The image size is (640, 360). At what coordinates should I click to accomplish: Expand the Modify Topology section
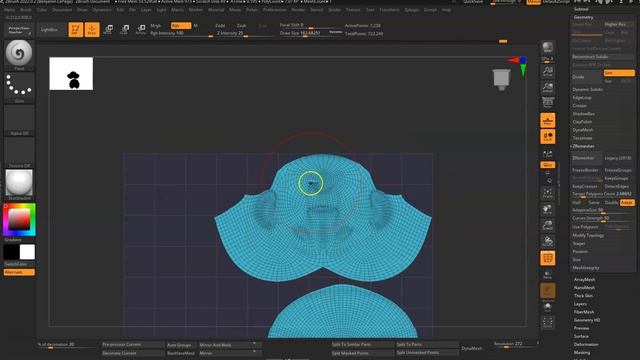click(588, 236)
